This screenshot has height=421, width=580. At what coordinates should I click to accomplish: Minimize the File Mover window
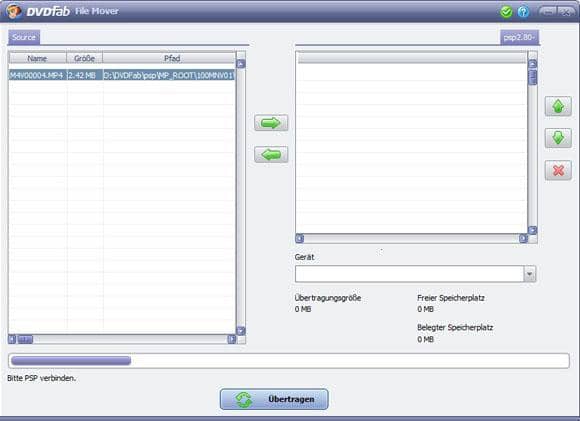coord(547,11)
